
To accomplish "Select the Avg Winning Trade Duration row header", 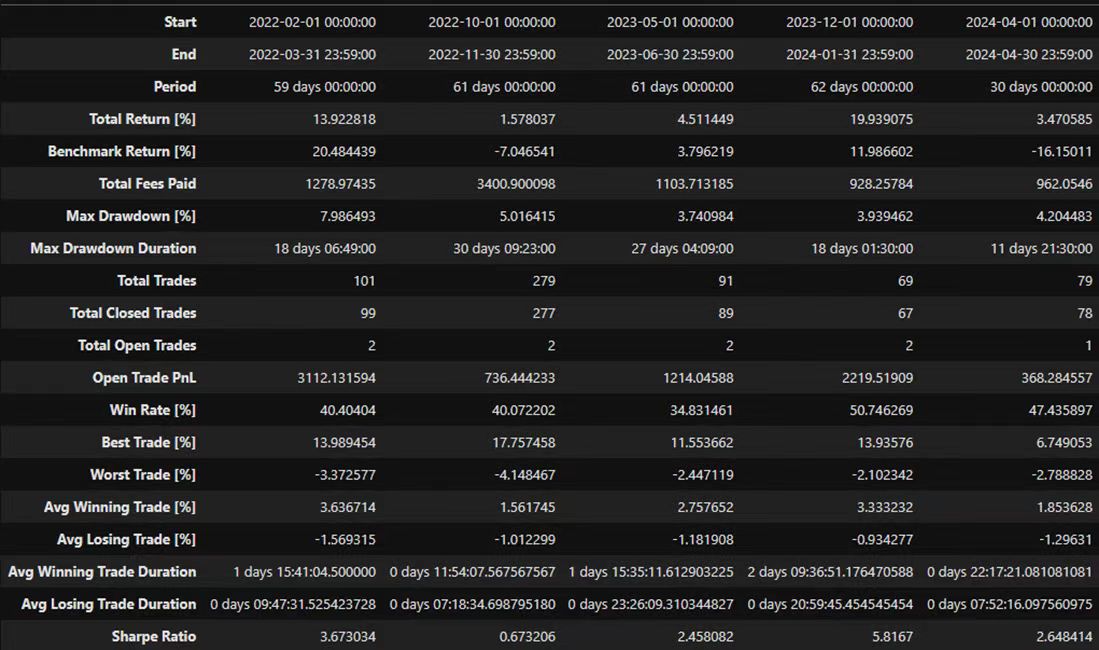I will coord(102,572).
